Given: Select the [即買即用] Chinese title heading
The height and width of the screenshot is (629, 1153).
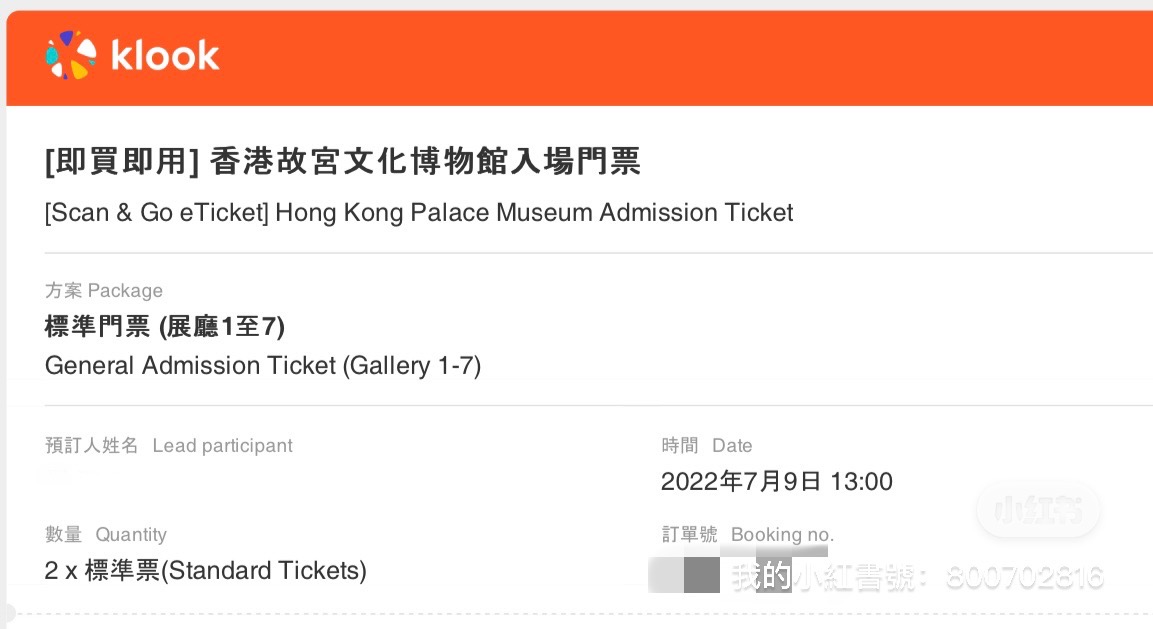Looking at the screenshot, I should pos(343,161).
